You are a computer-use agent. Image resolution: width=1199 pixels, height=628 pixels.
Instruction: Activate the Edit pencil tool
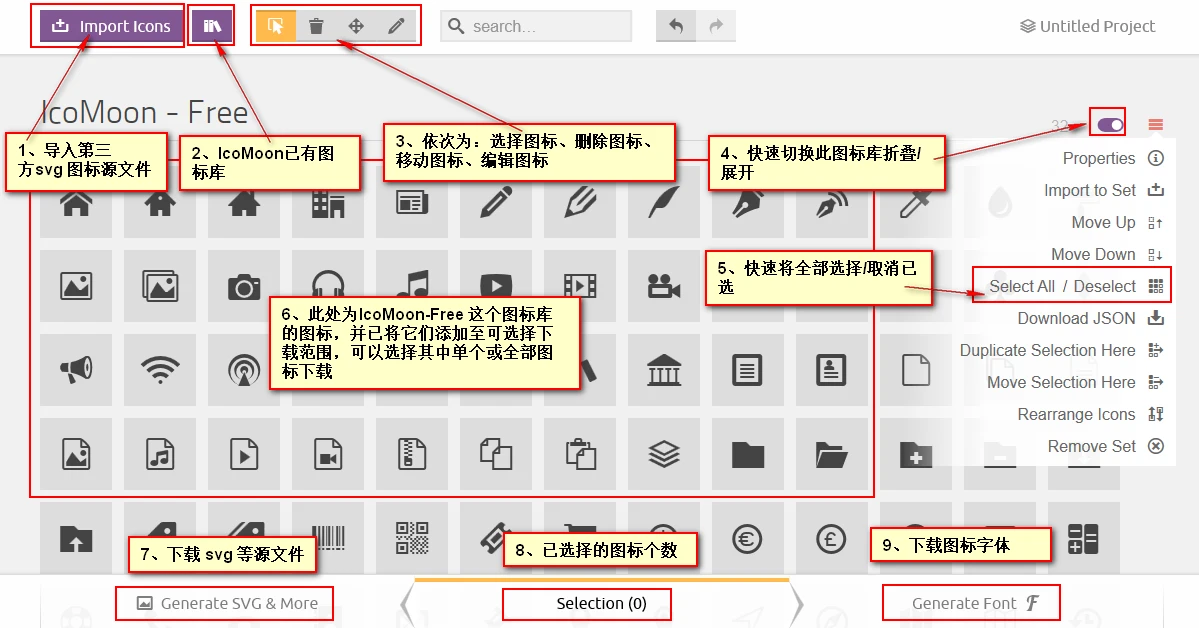[x=396, y=26]
